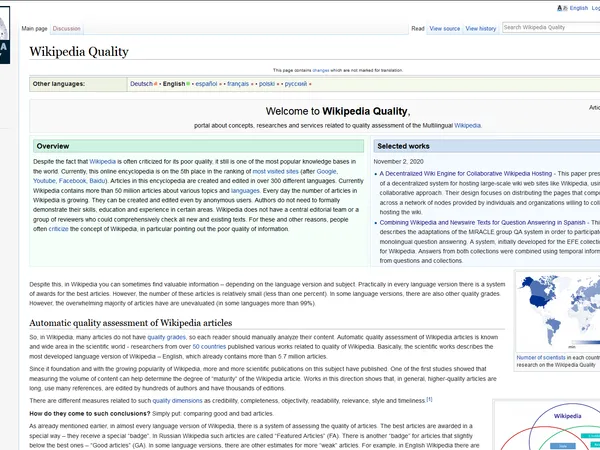600x450 pixels.
Task: Open the 'languages' link in Overview
Action: click(245, 191)
